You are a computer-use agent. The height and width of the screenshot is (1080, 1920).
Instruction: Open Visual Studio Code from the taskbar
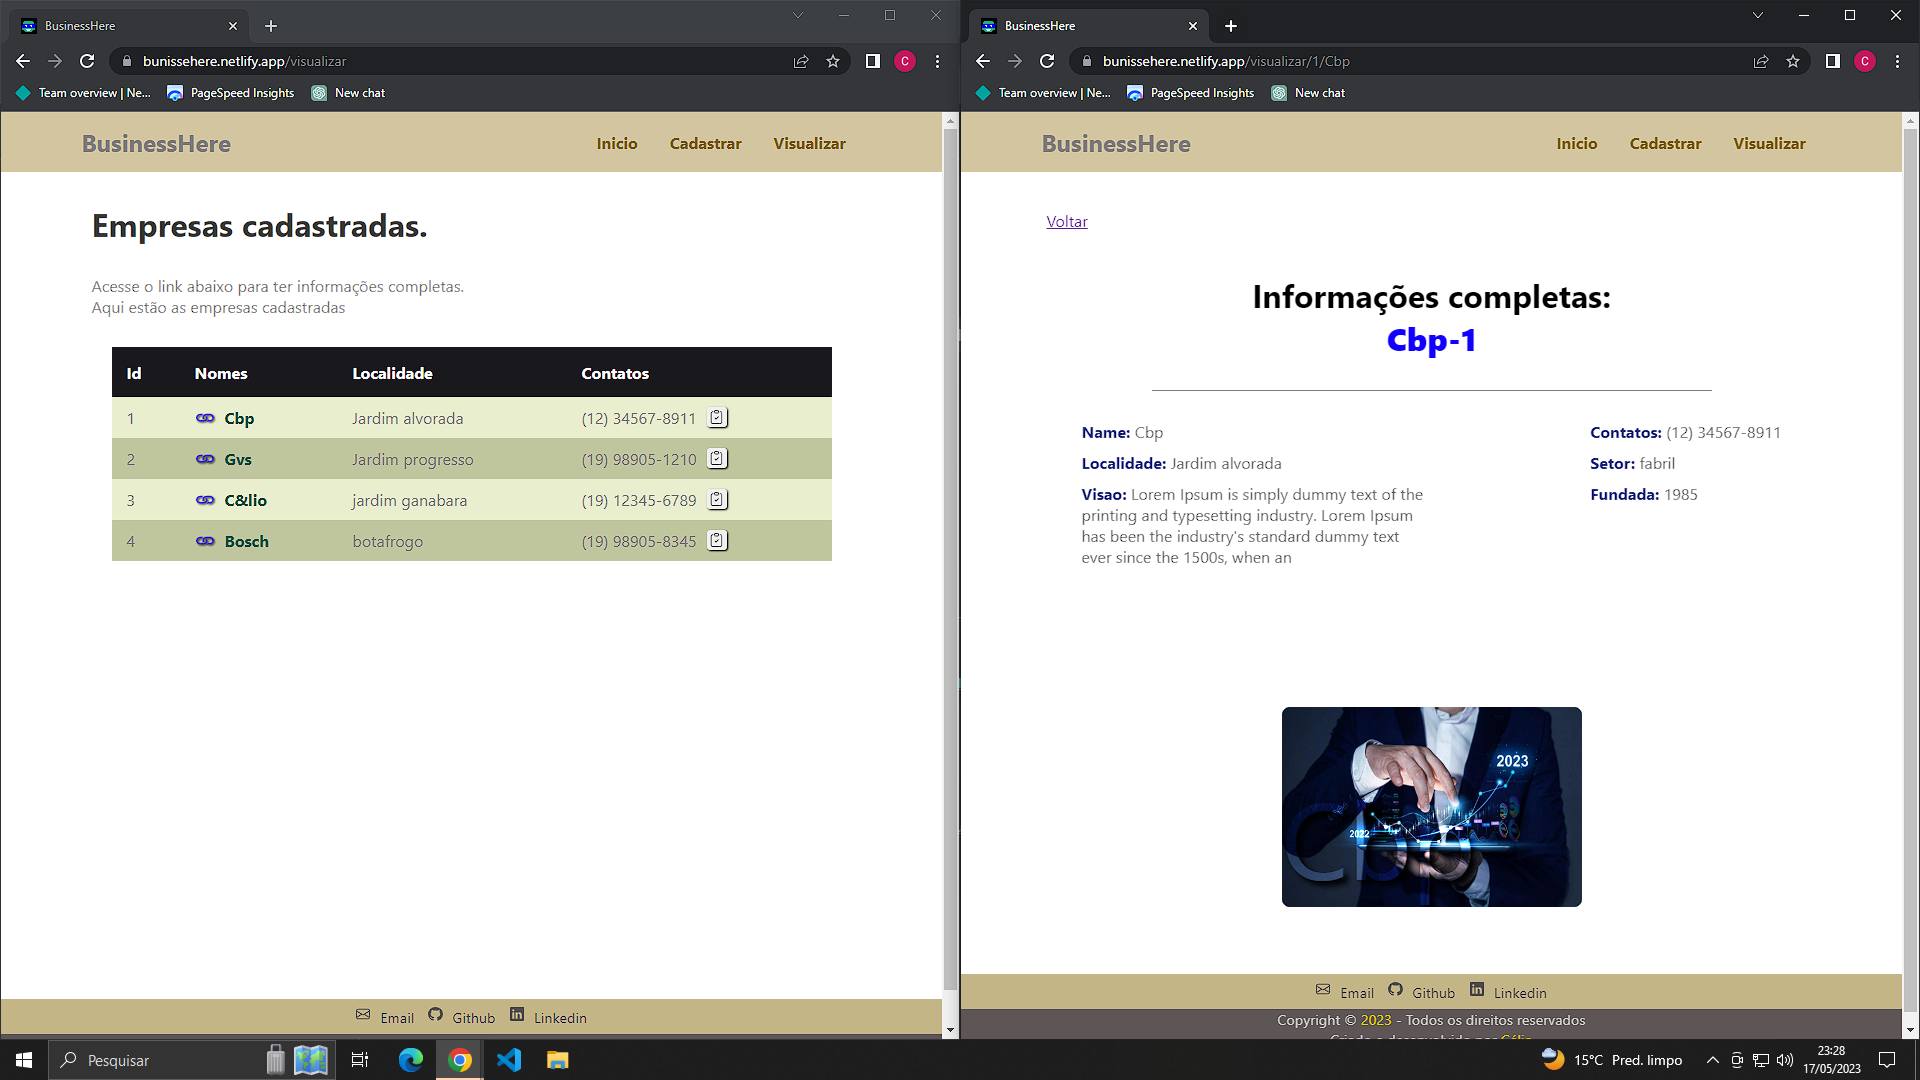click(x=509, y=1060)
